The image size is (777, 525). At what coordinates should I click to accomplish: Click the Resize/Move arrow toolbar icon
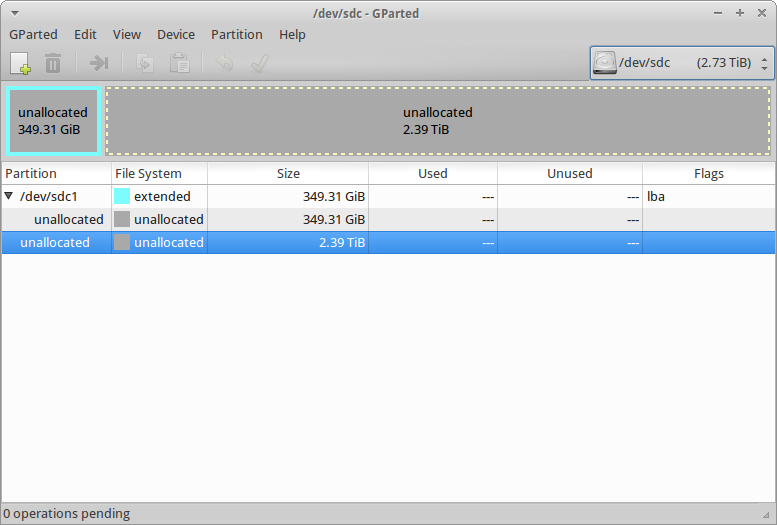tap(99, 63)
